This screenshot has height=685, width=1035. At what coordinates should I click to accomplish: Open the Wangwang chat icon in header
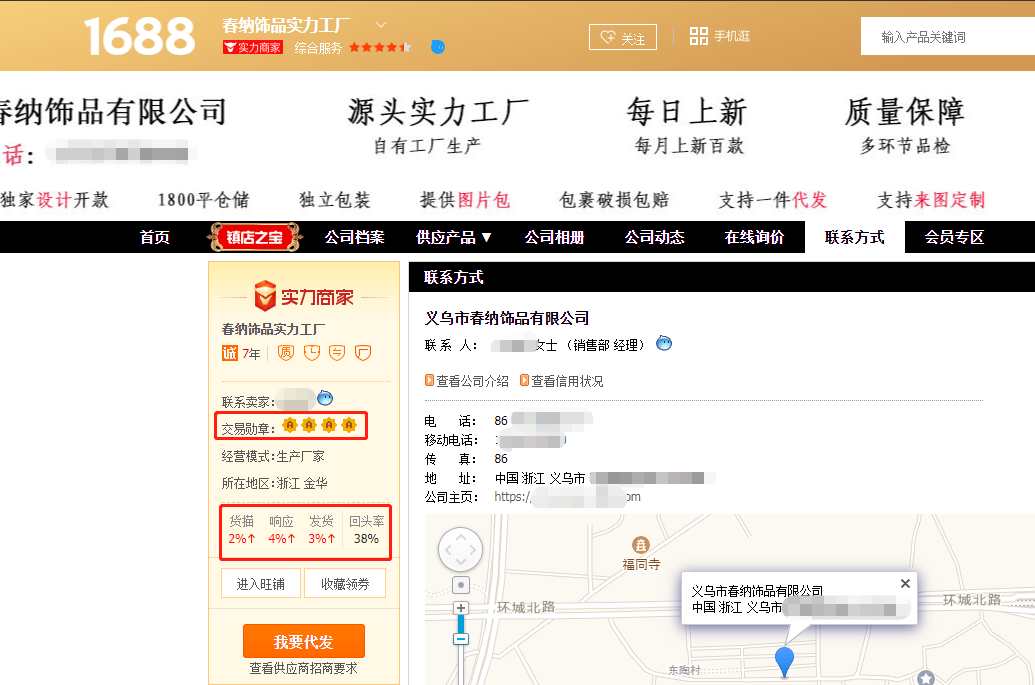[x=438, y=47]
